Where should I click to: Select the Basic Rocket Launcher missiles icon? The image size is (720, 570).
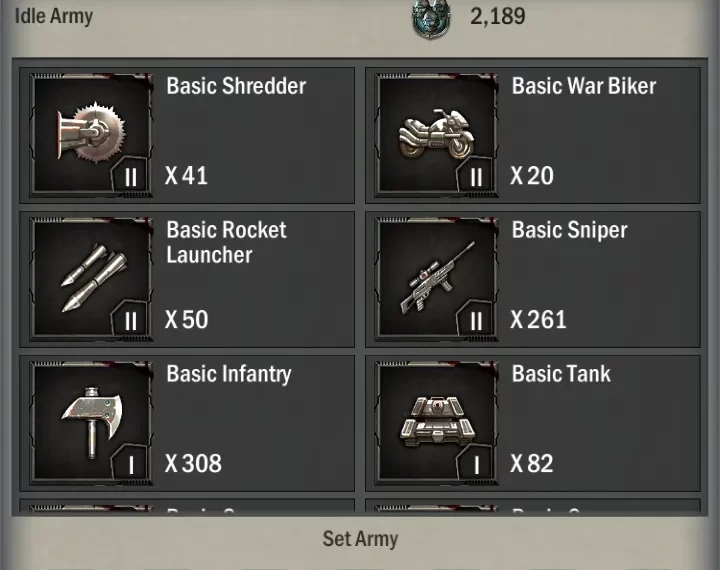[x=94, y=278]
